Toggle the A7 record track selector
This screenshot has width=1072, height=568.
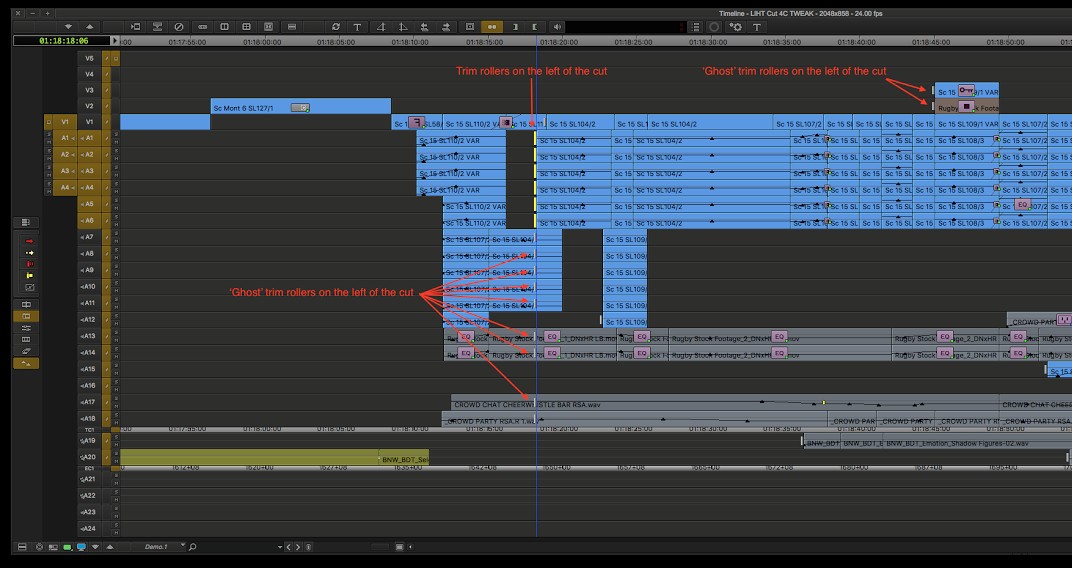89,237
